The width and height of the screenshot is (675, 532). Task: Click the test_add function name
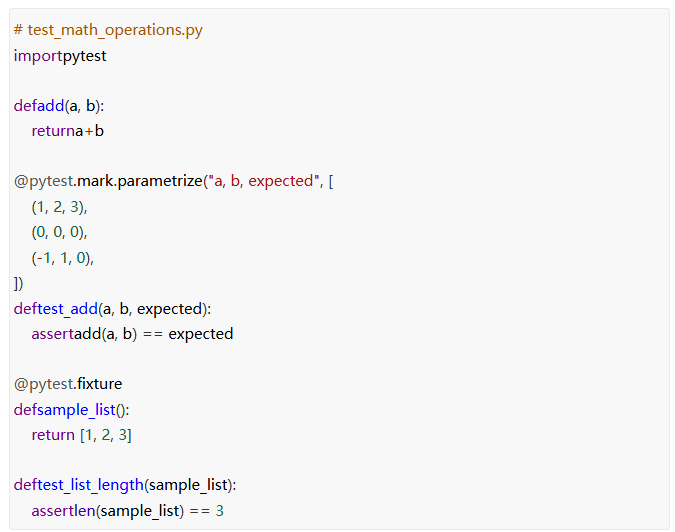68,308
